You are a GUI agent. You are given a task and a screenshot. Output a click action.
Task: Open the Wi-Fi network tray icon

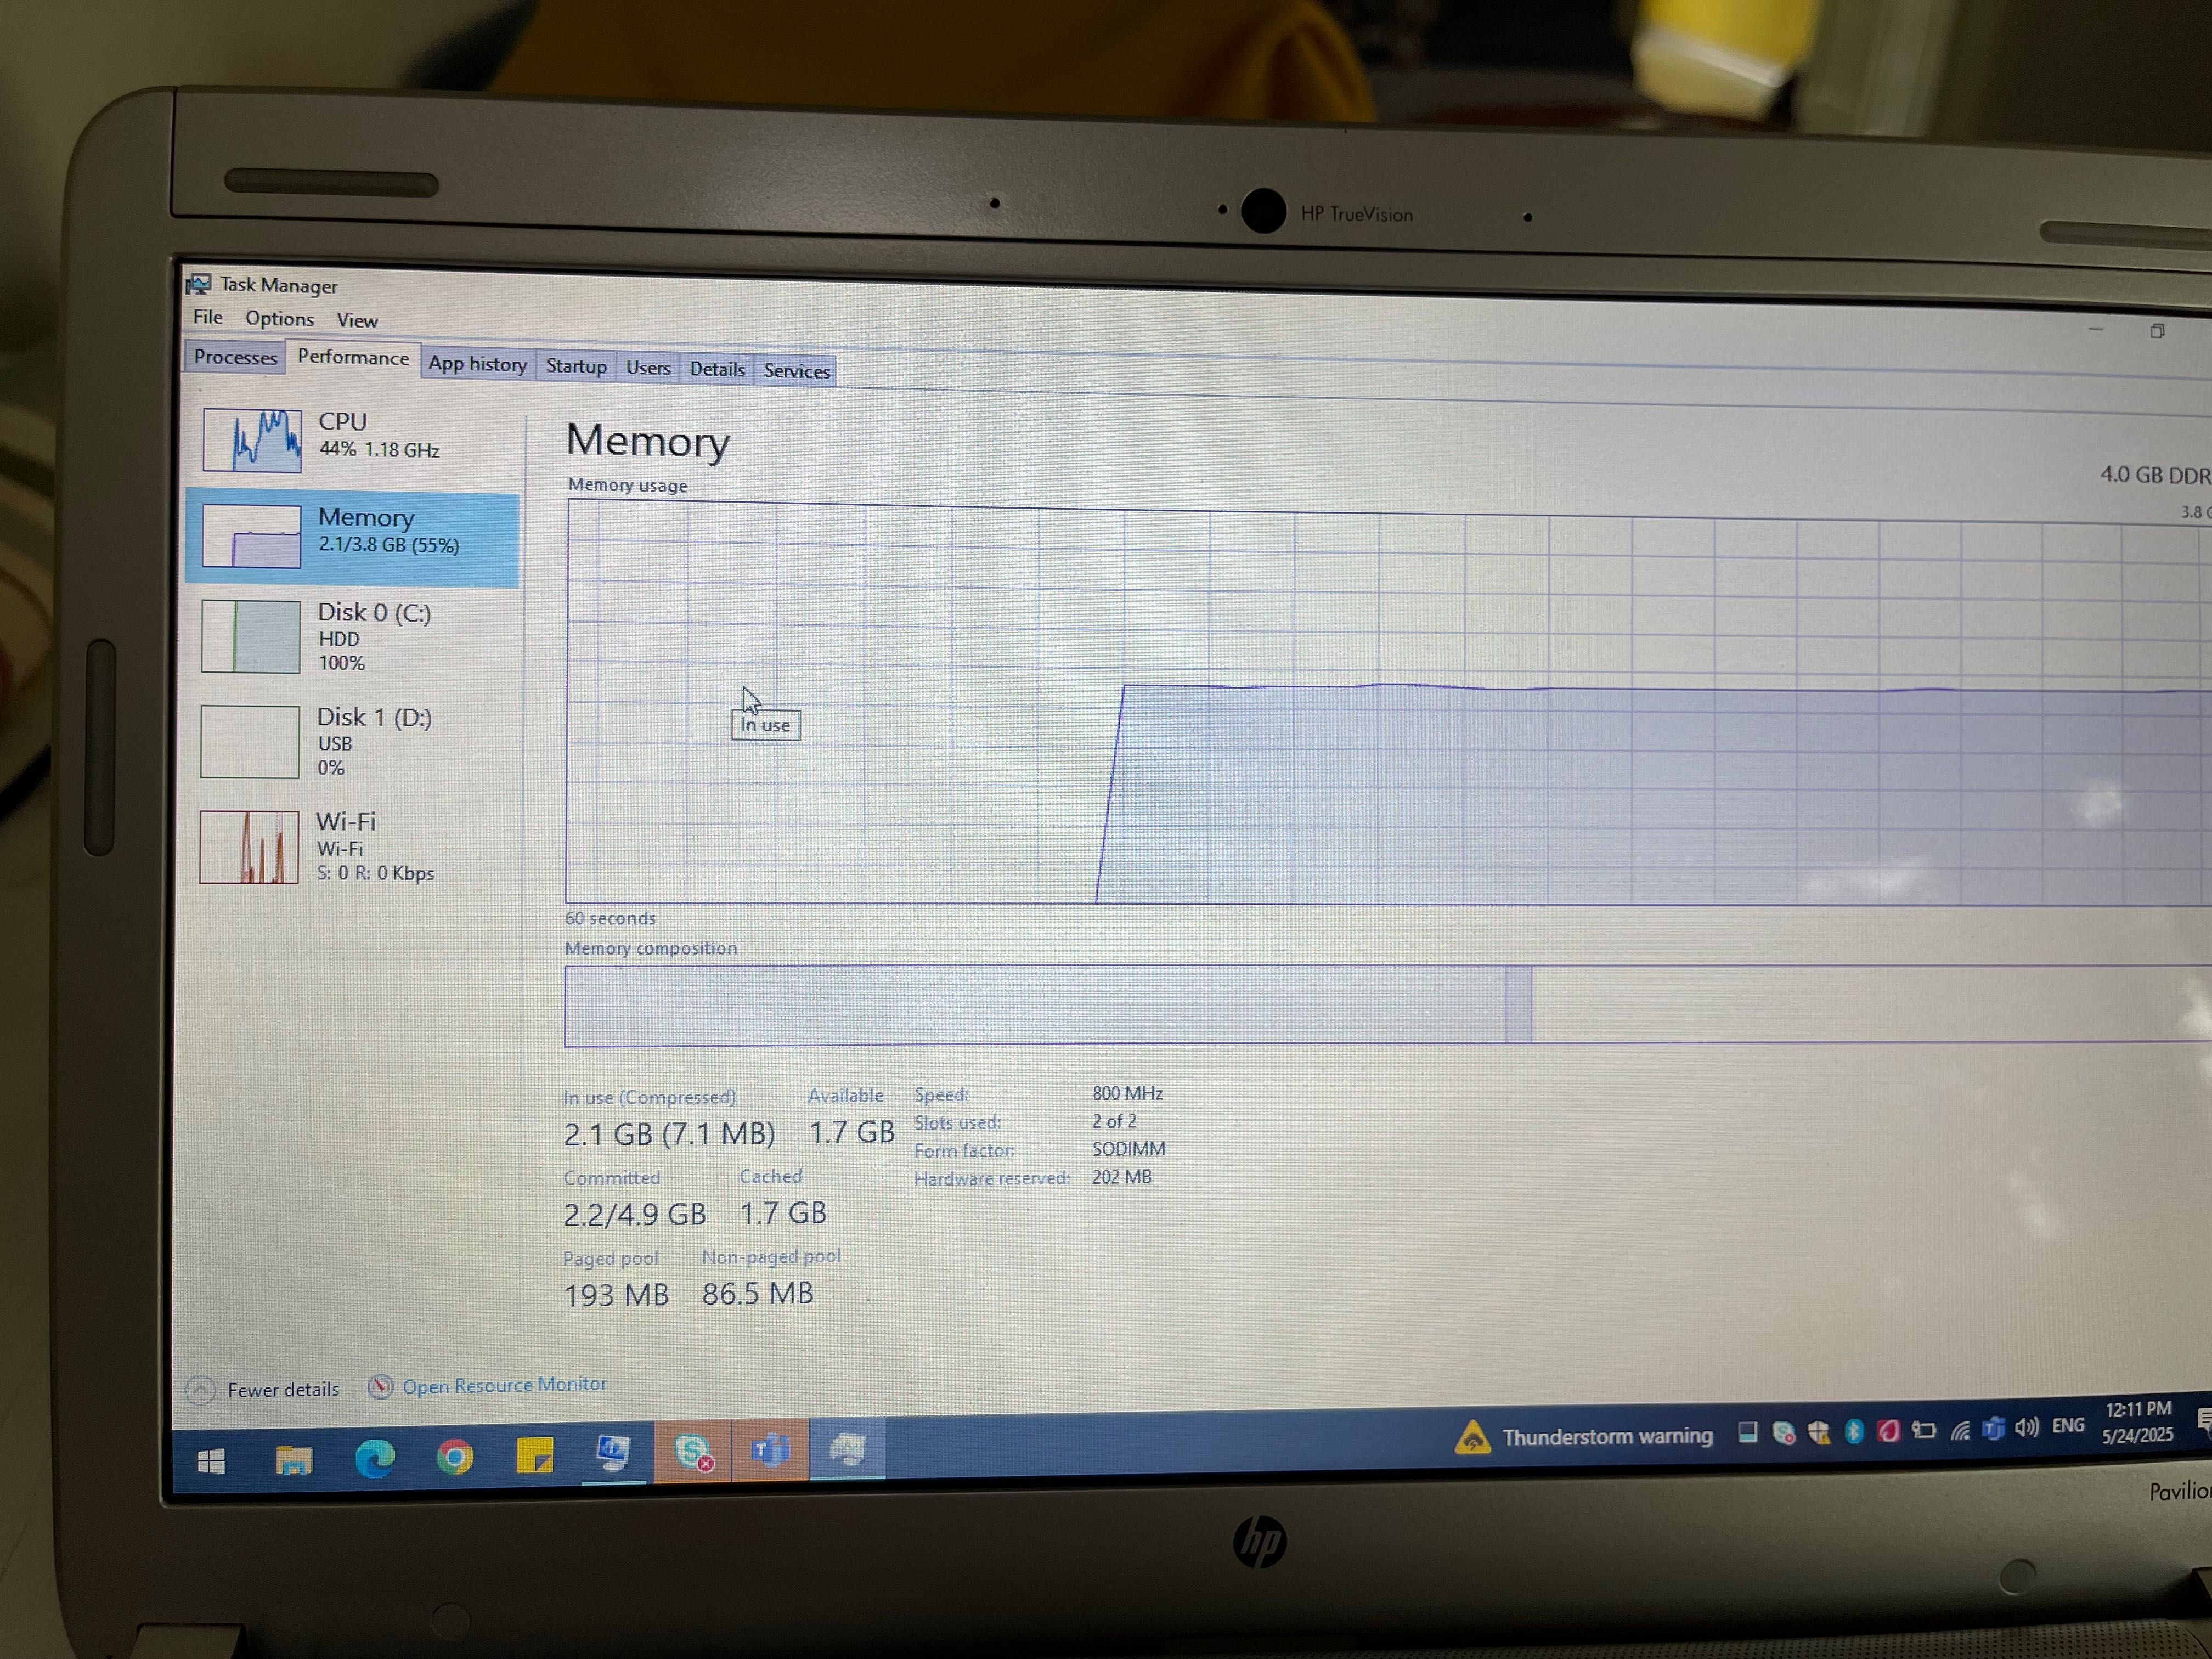tap(1960, 1429)
